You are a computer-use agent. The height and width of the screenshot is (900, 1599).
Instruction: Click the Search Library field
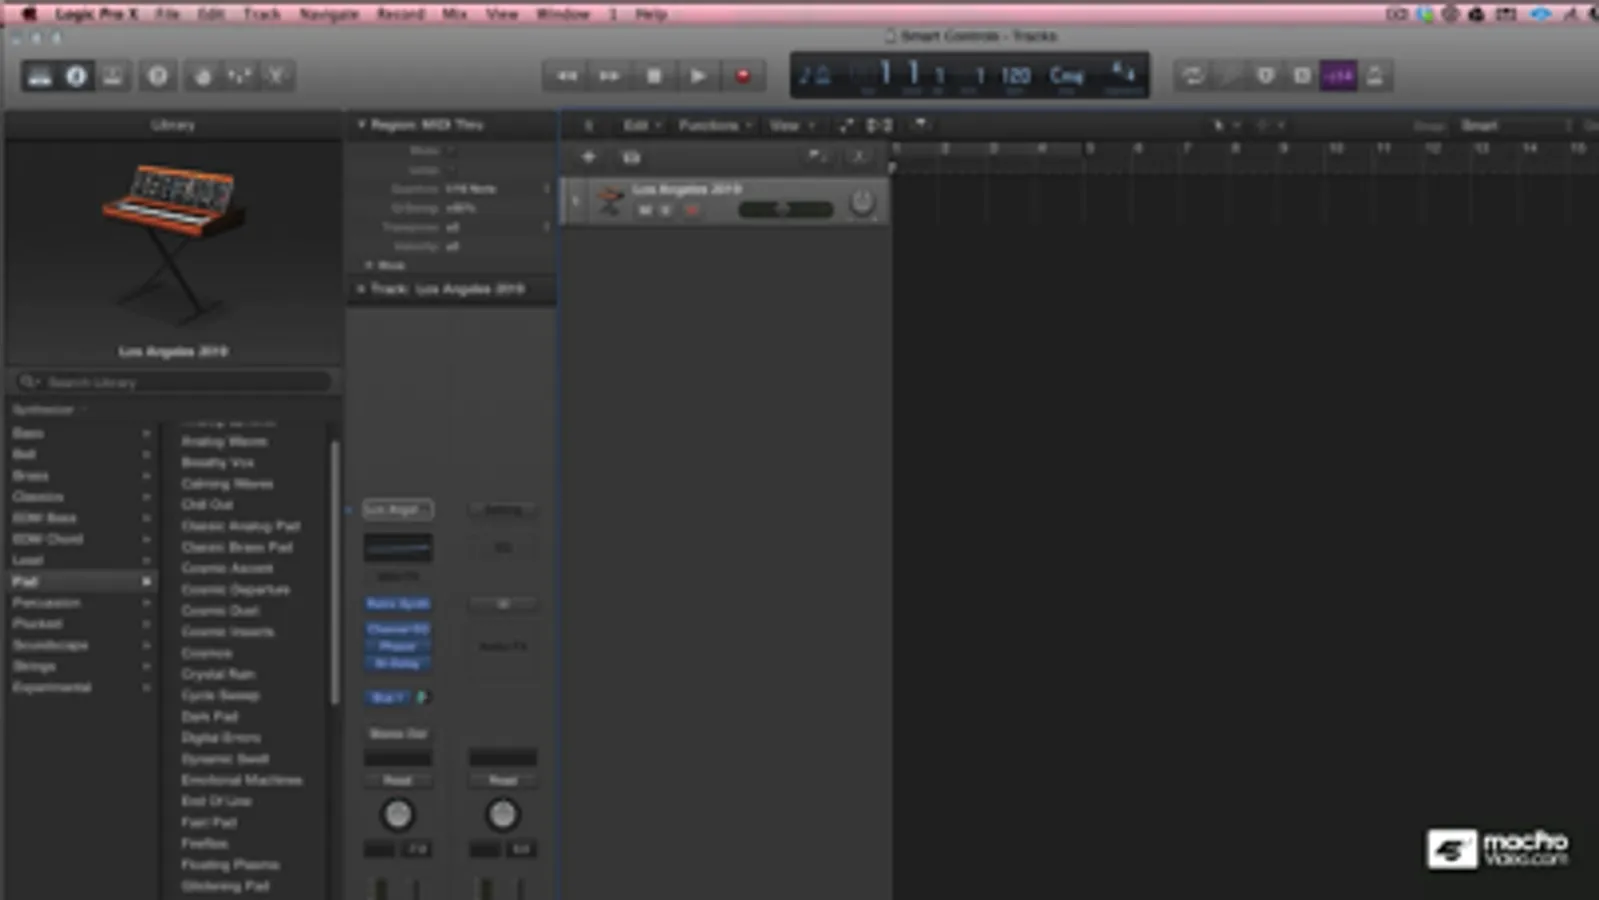coord(173,382)
